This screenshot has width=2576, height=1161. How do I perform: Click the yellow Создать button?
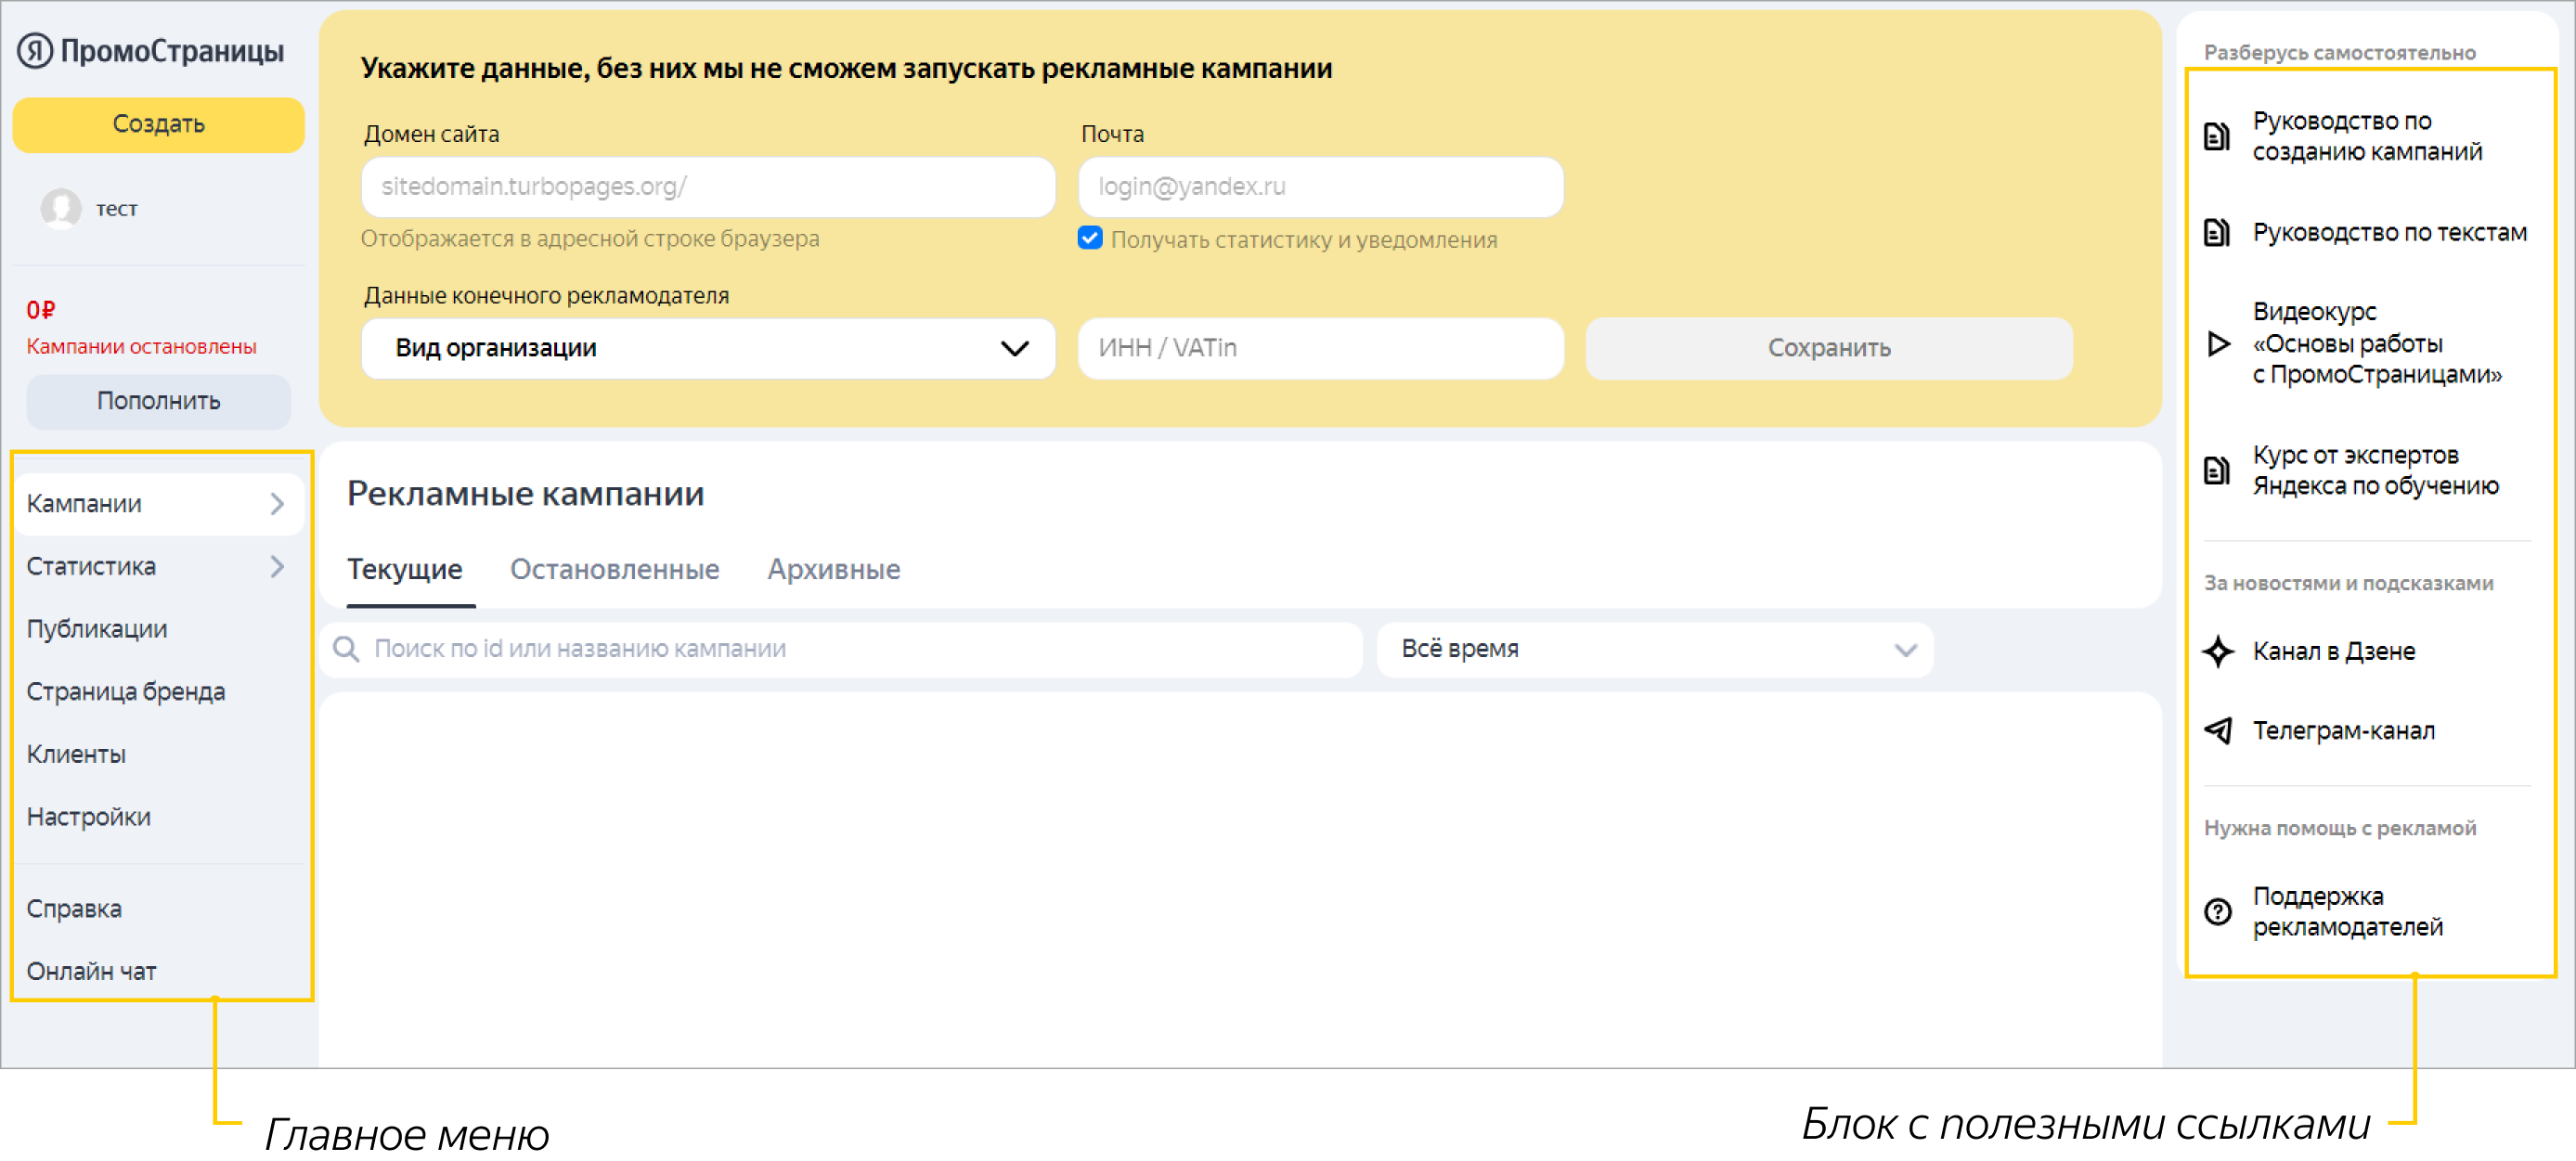(158, 124)
